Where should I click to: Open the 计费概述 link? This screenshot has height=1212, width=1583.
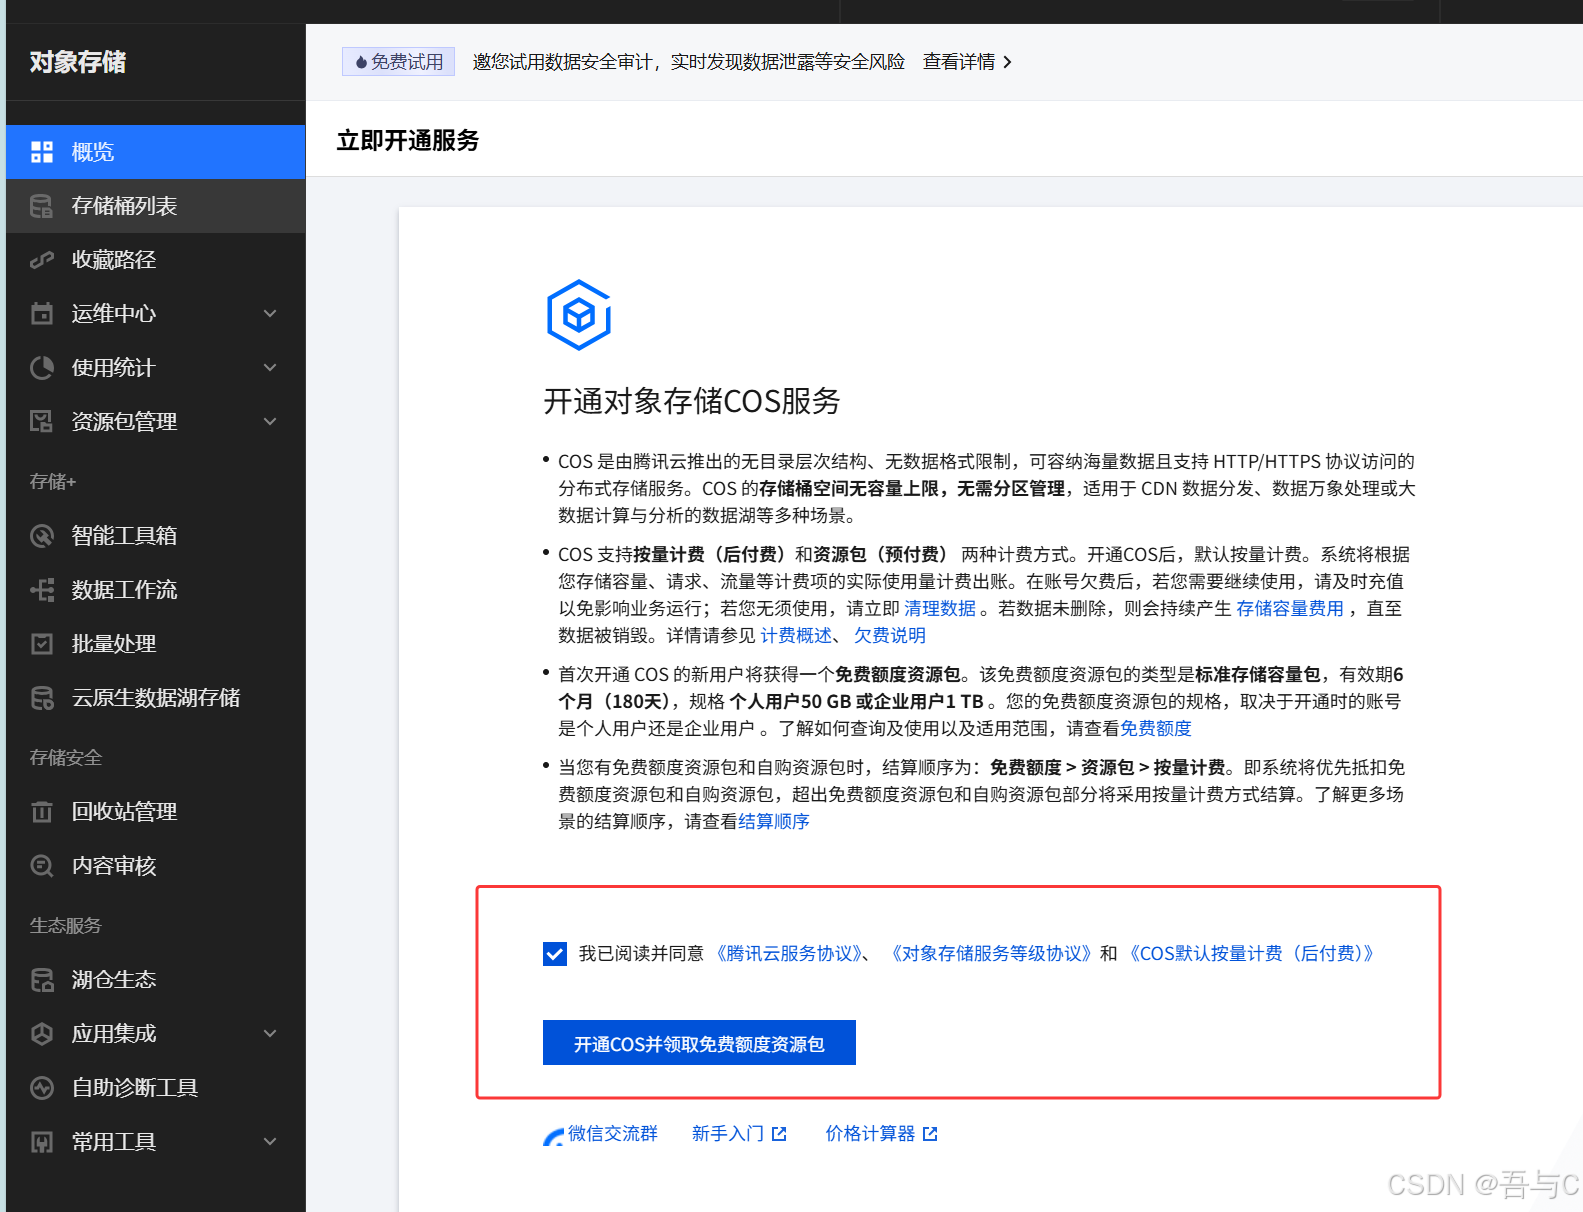796,636
